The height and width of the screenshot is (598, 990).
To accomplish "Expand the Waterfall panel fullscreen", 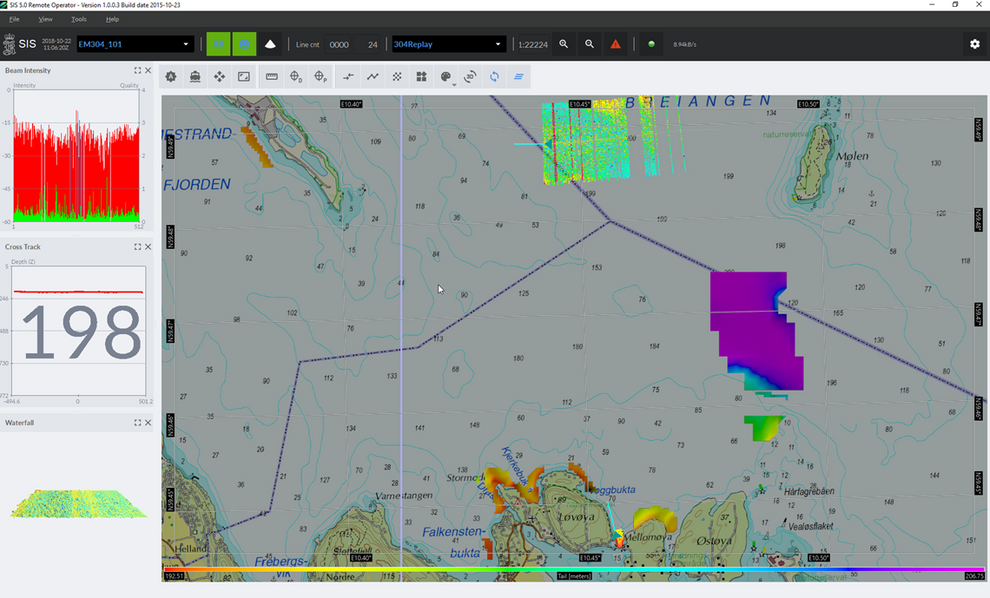I will point(138,423).
